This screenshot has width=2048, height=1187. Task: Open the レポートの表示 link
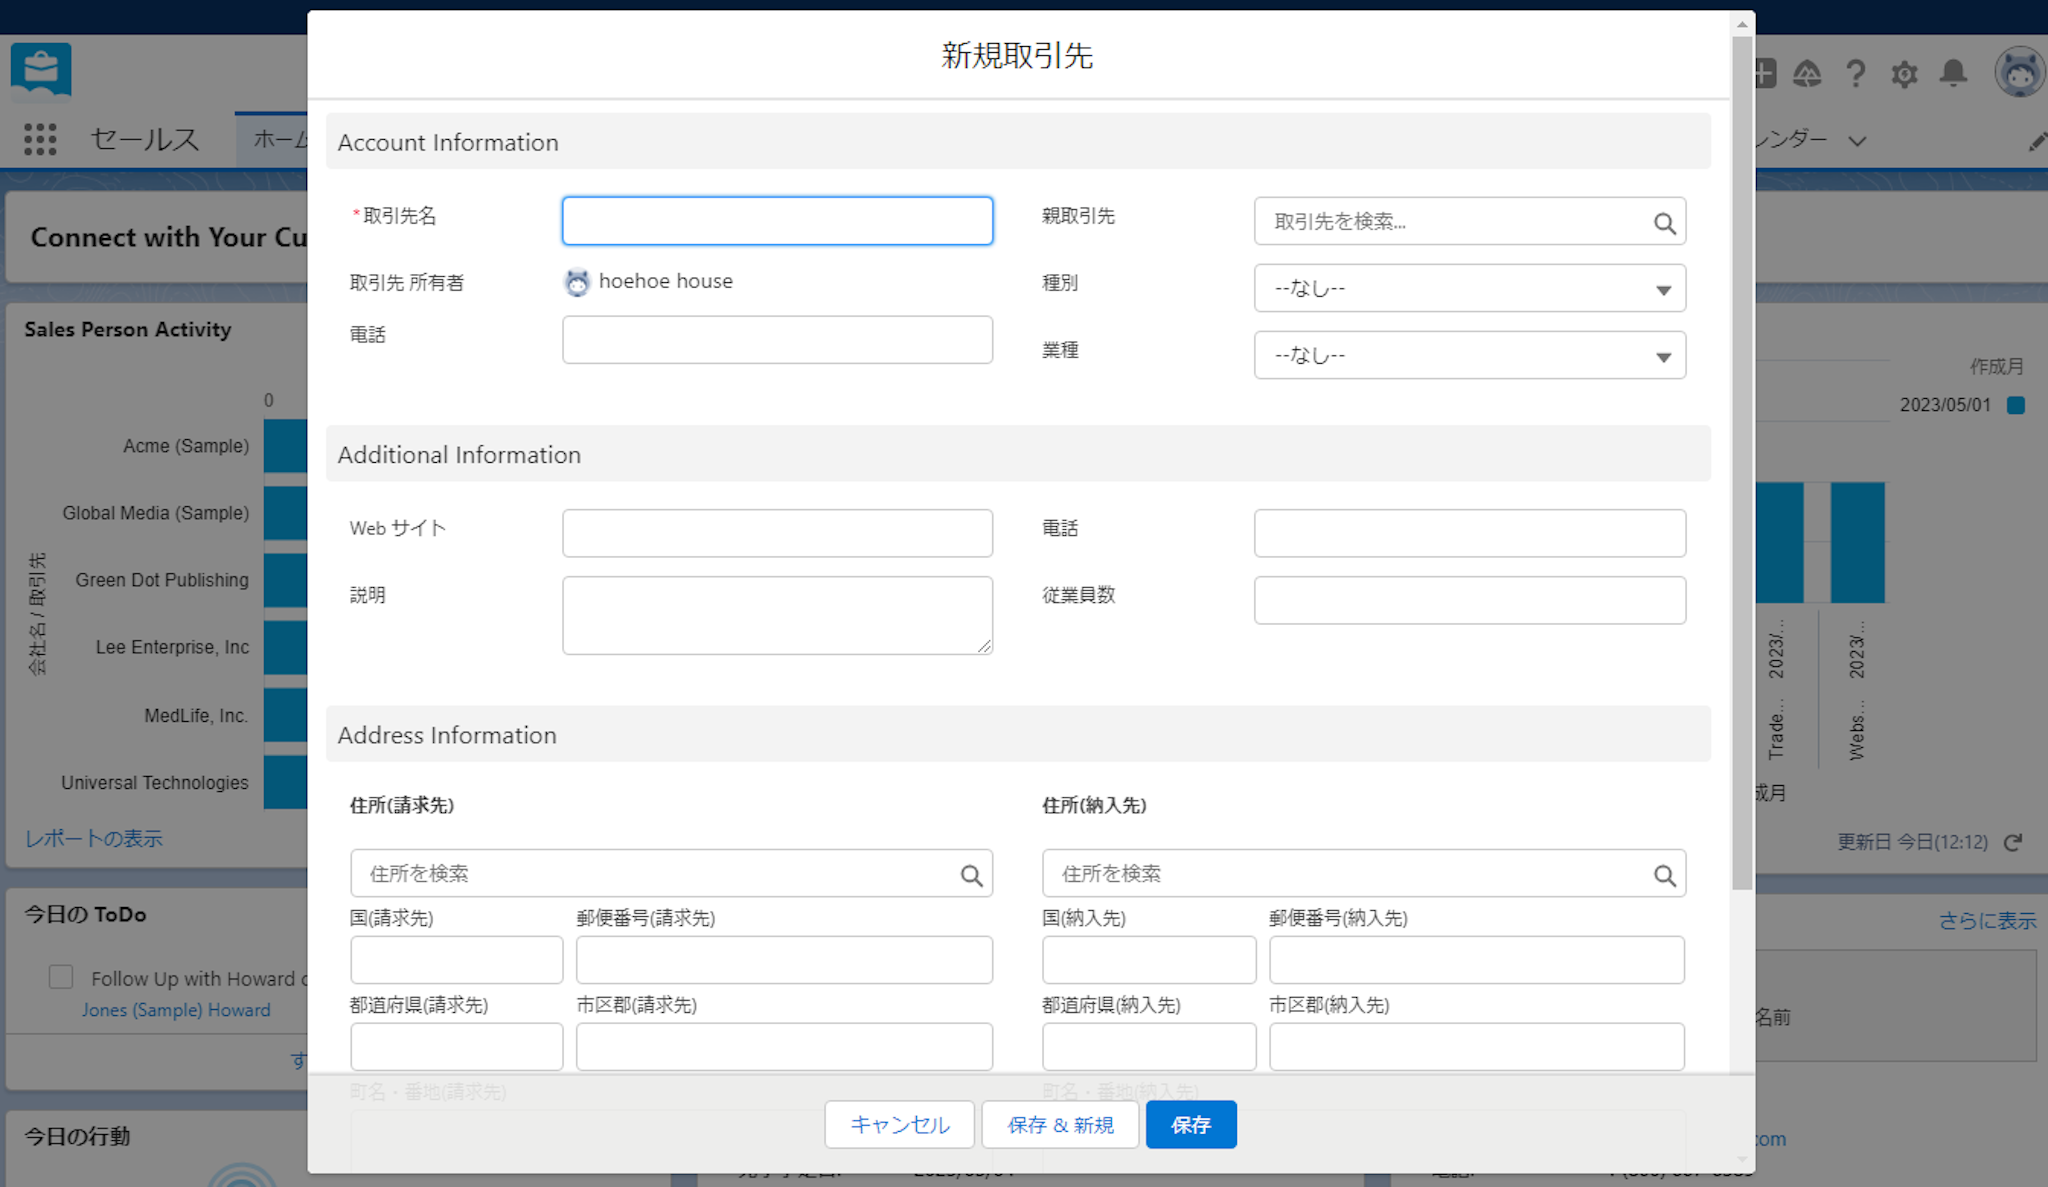[94, 839]
